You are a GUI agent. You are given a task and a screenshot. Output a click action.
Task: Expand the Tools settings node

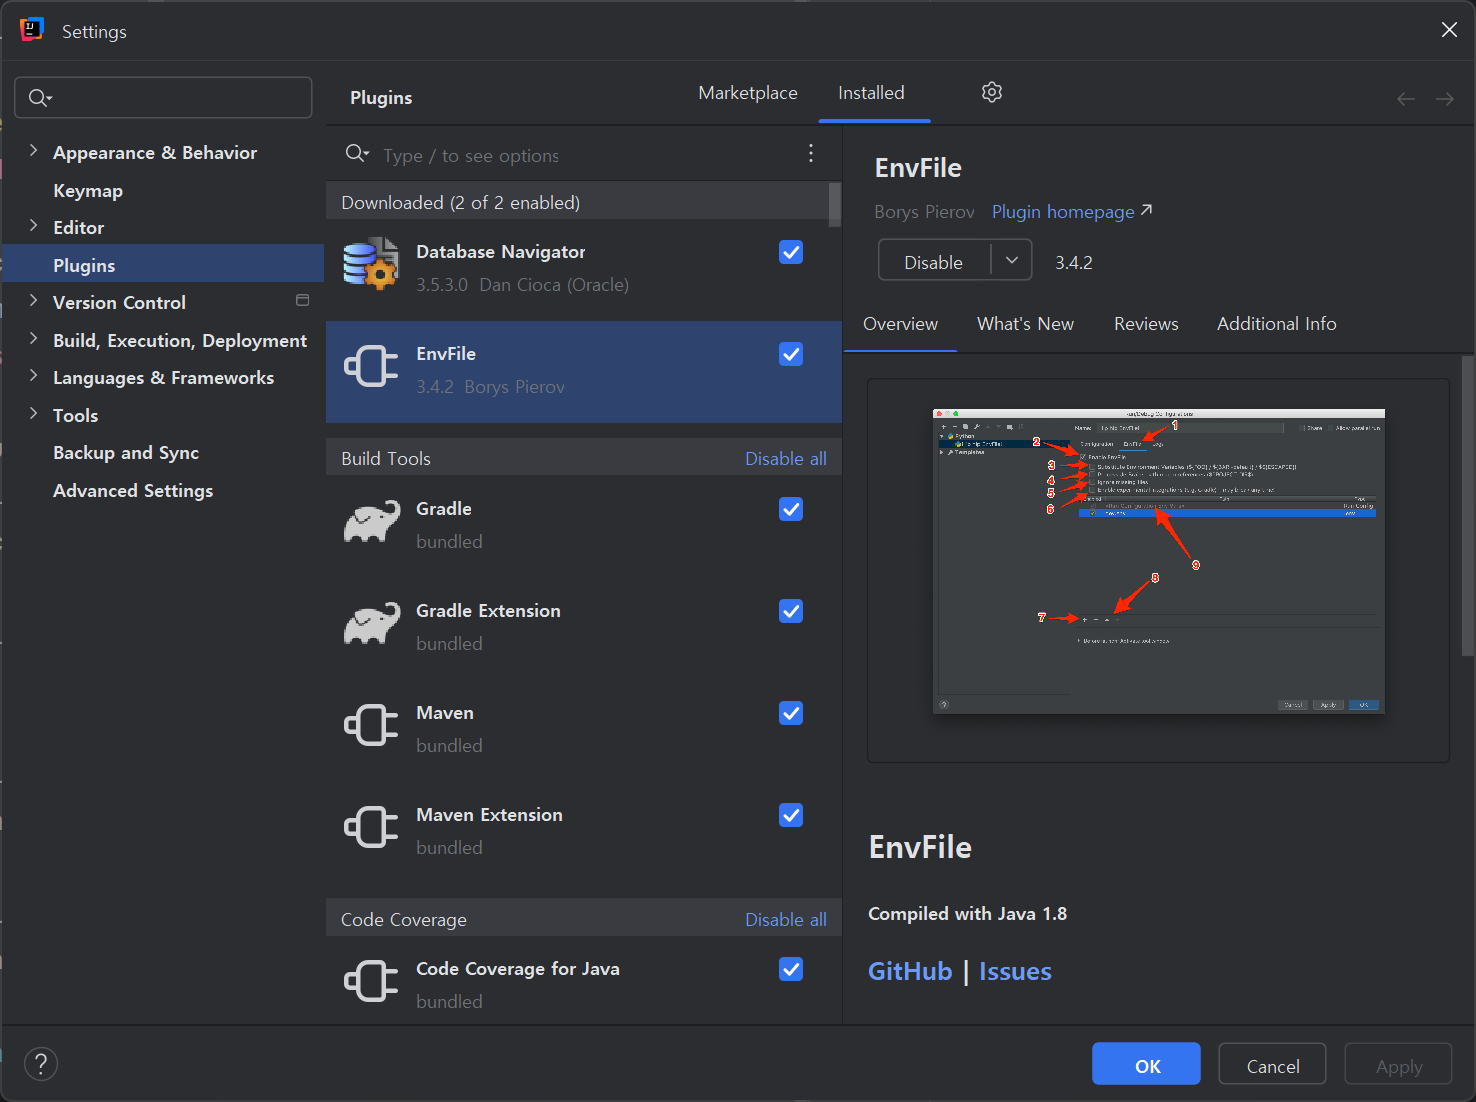click(x=33, y=414)
